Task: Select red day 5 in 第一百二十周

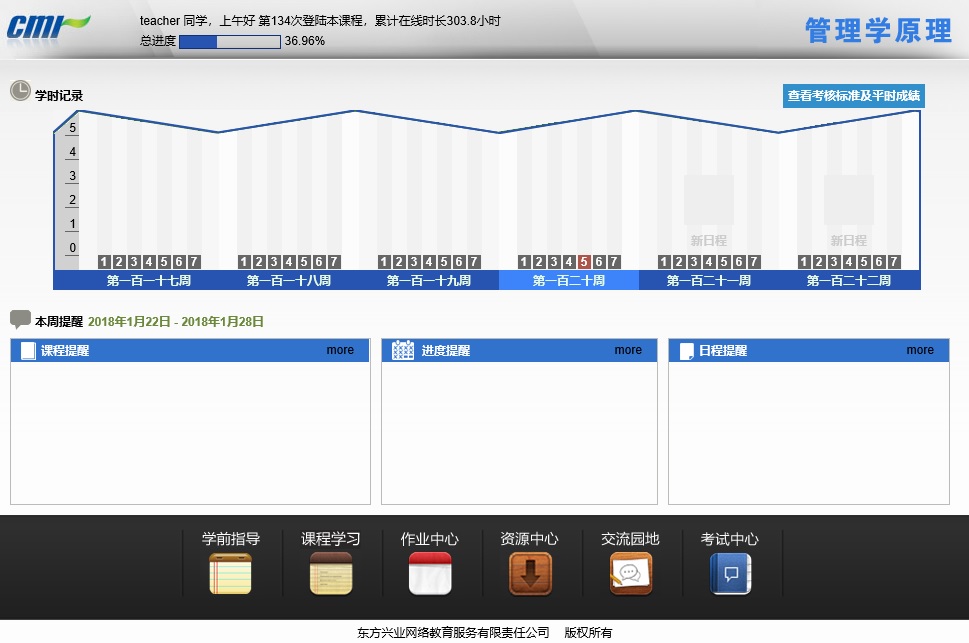Action: coord(583,262)
